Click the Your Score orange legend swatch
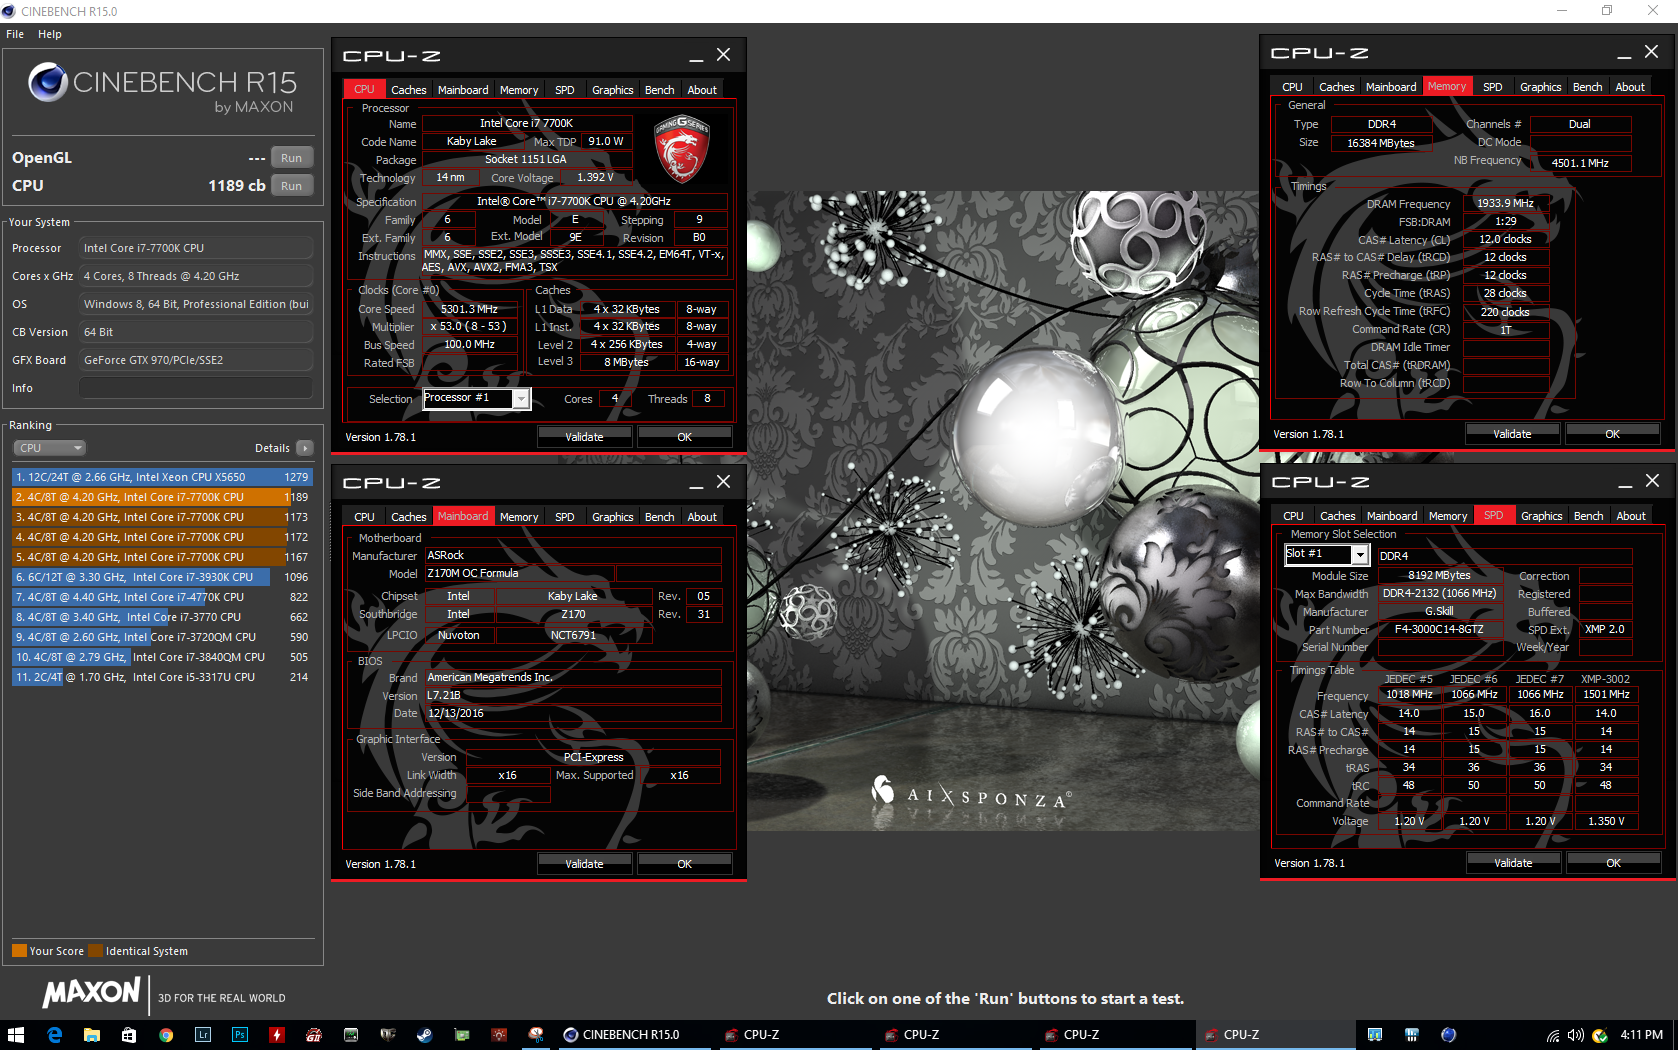Image resolution: width=1678 pixels, height=1050 pixels. (x=19, y=951)
